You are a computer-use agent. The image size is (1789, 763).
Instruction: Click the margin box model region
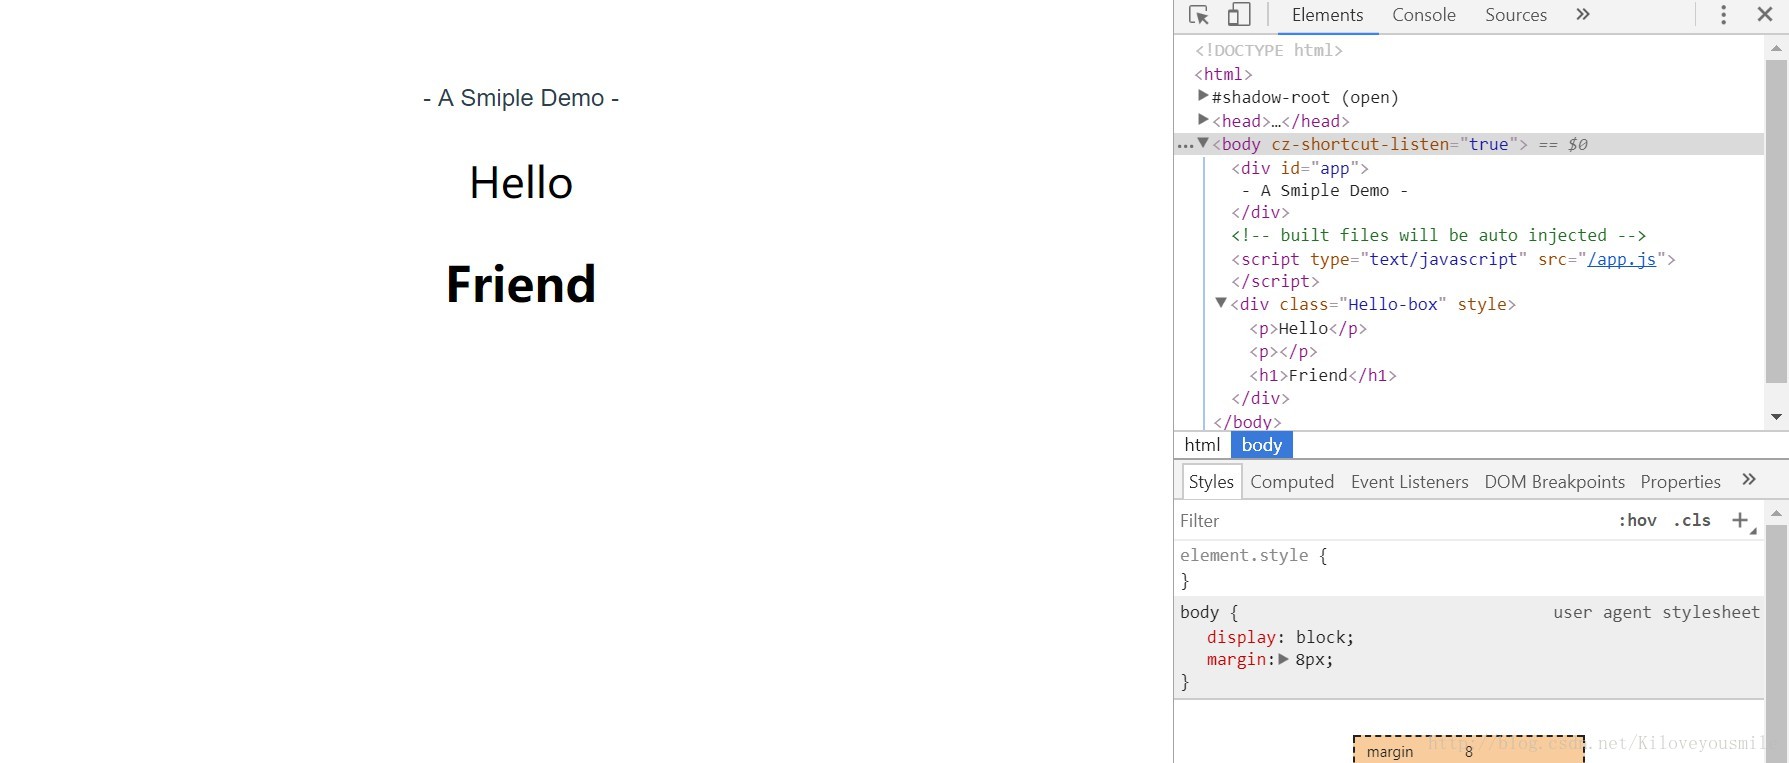click(1469, 750)
